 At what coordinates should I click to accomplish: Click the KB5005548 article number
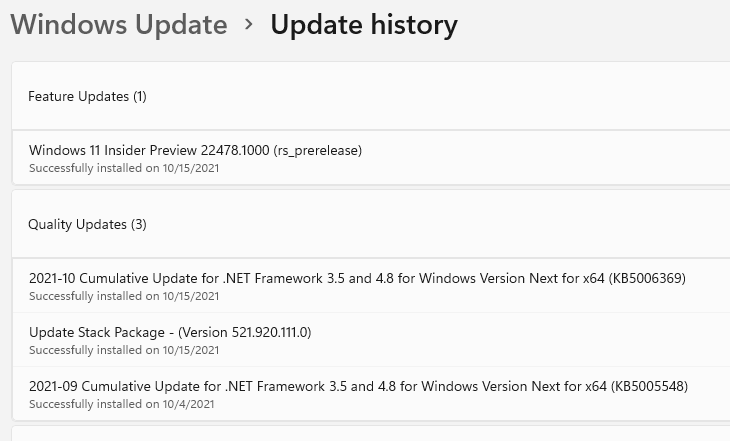click(649, 387)
